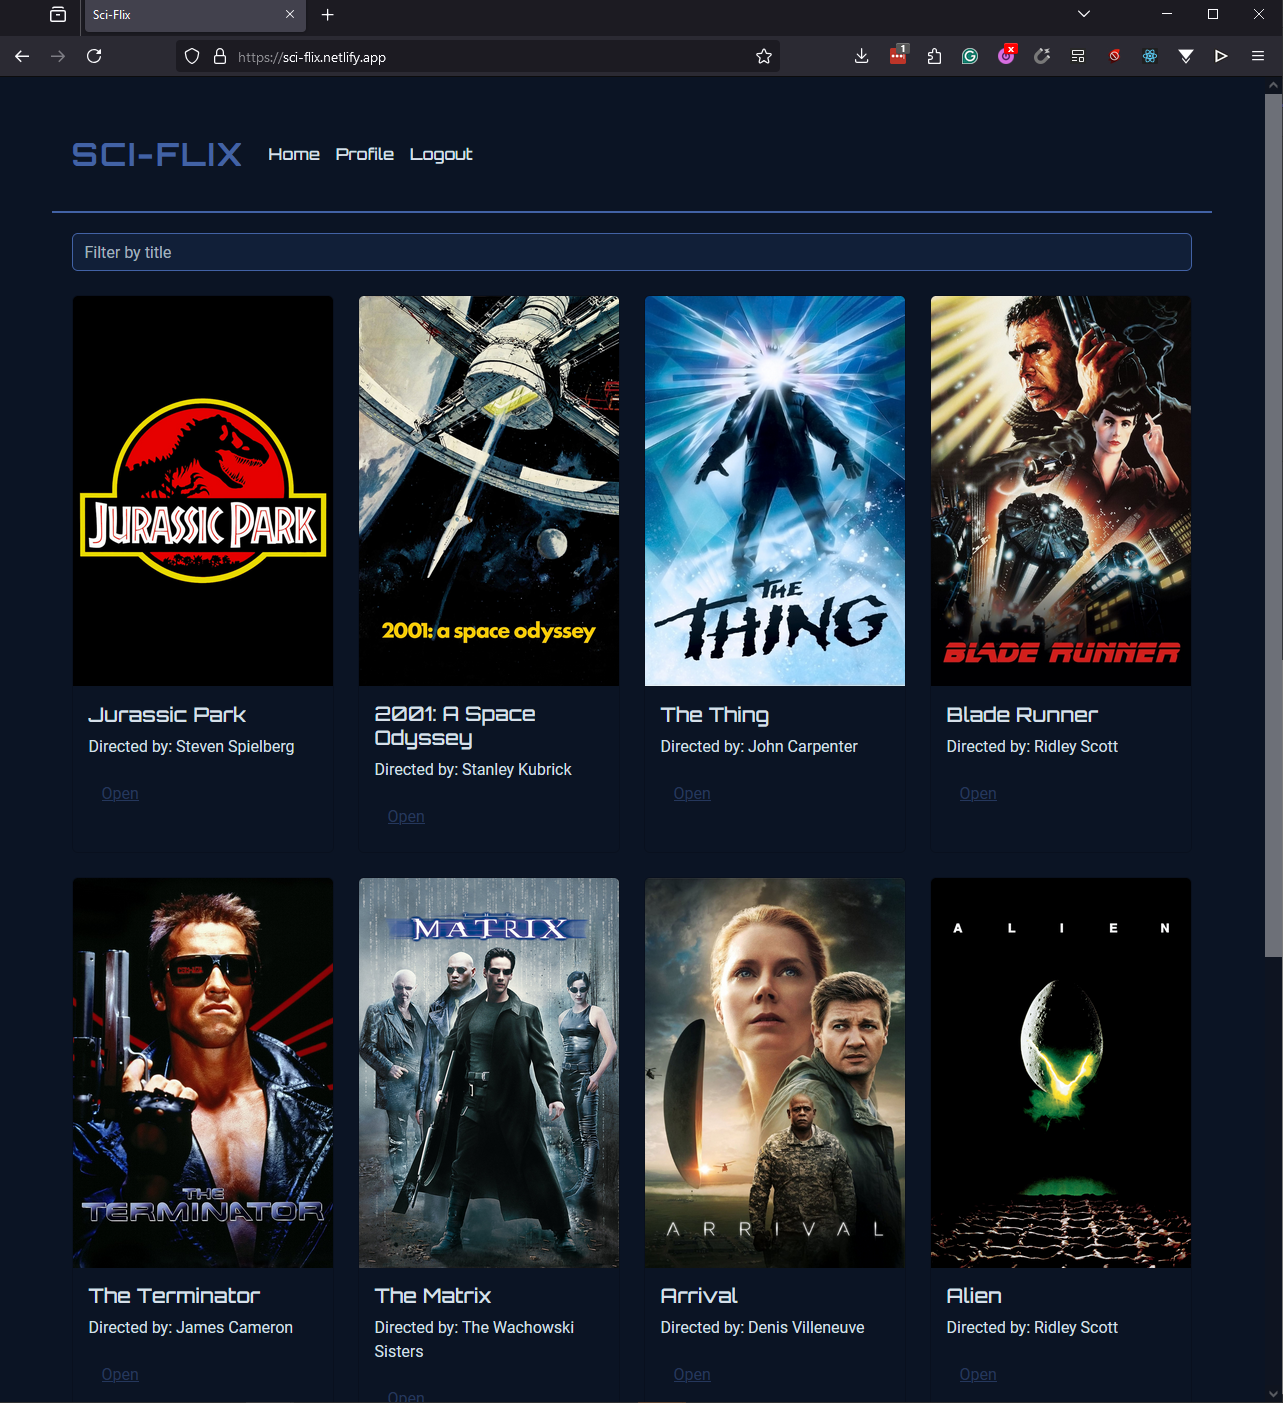Image resolution: width=1283 pixels, height=1403 pixels.
Task: Open a new tab with the plus button
Action: [x=327, y=15]
